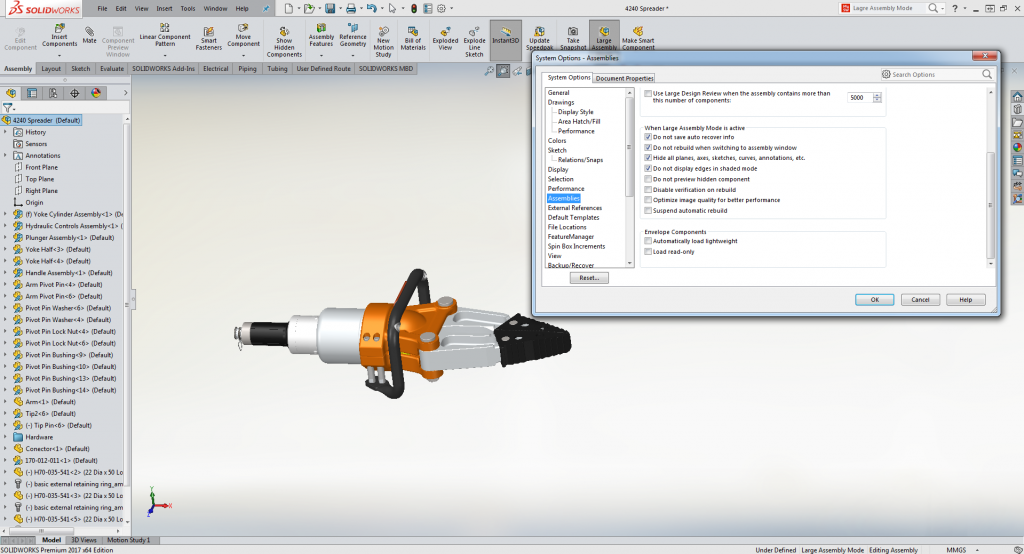The width and height of the screenshot is (1024, 554).
Task: Check Load read-only option
Action: (x=648, y=252)
